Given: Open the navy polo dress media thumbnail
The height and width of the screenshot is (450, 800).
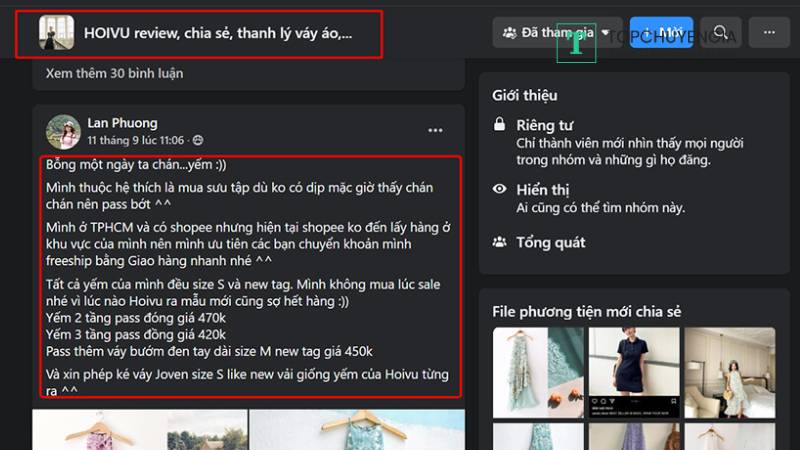Looking at the screenshot, I should (x=634, y=373).
